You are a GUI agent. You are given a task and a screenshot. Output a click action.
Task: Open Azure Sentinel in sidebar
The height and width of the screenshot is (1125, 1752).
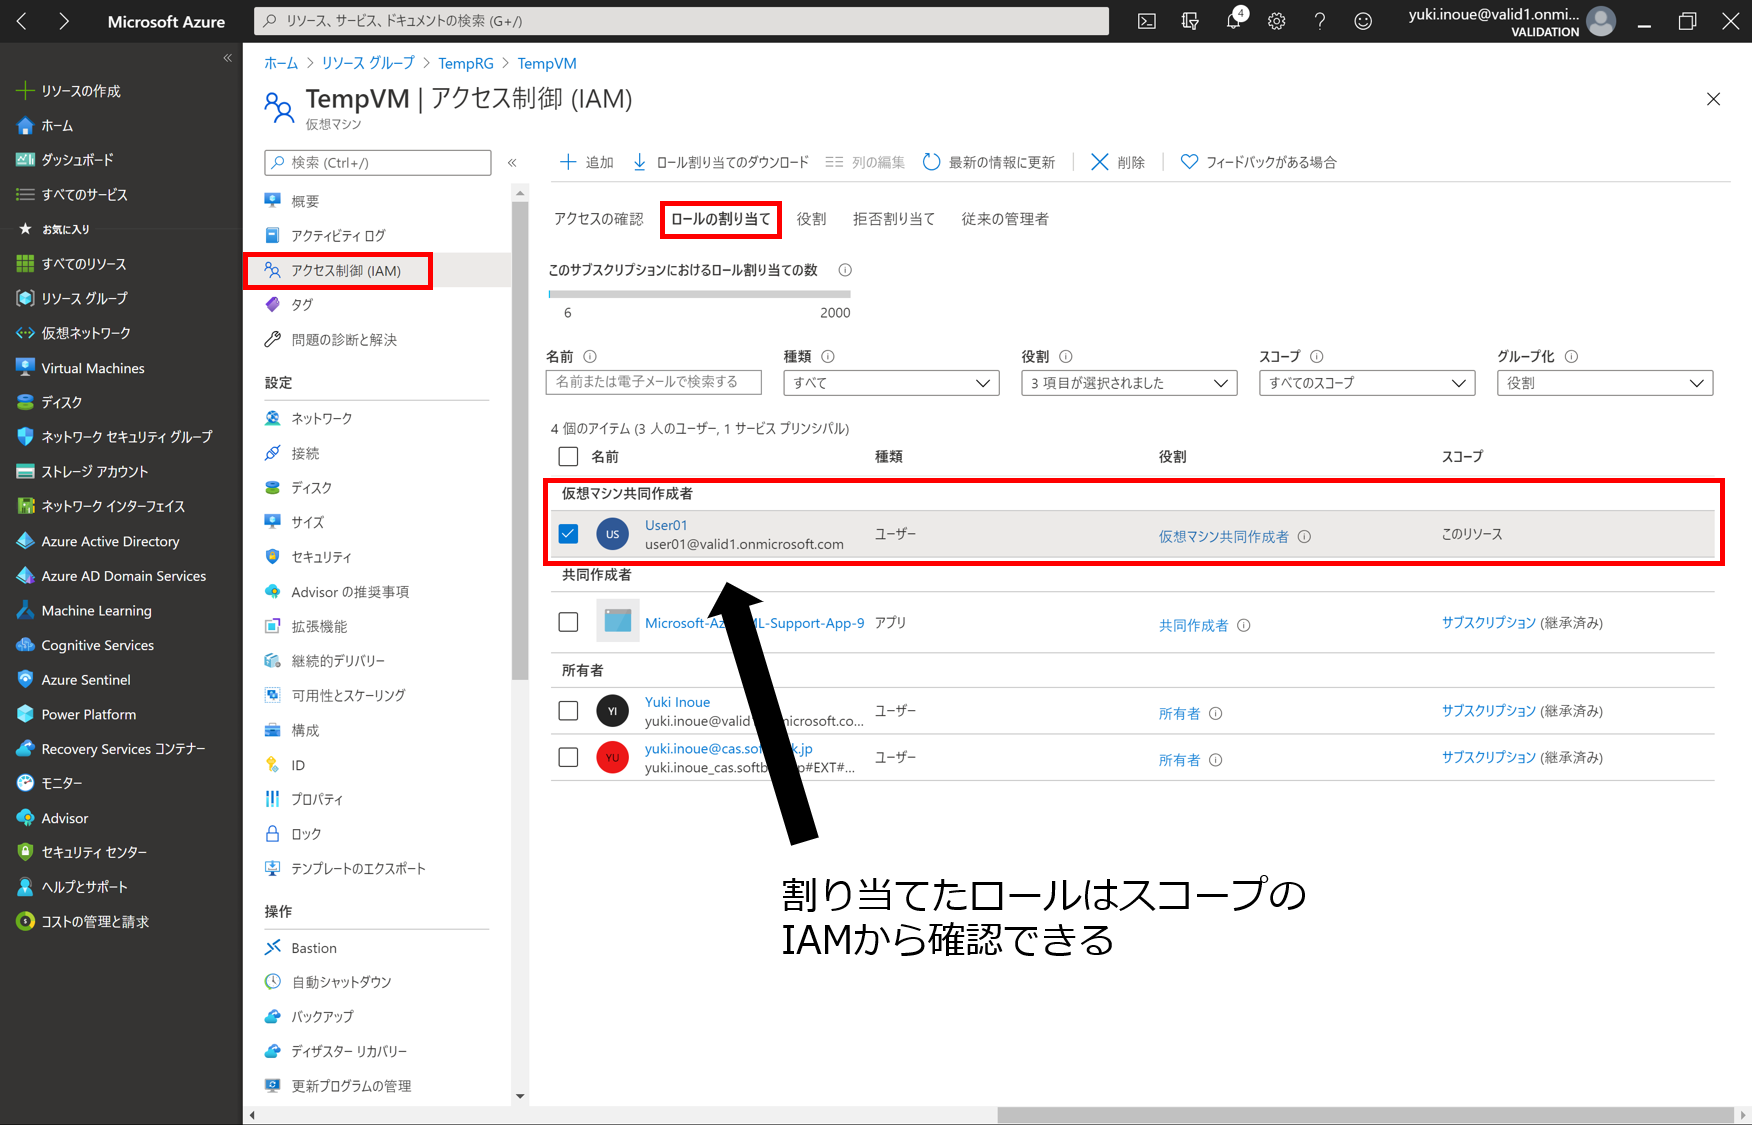click(85, 680)
